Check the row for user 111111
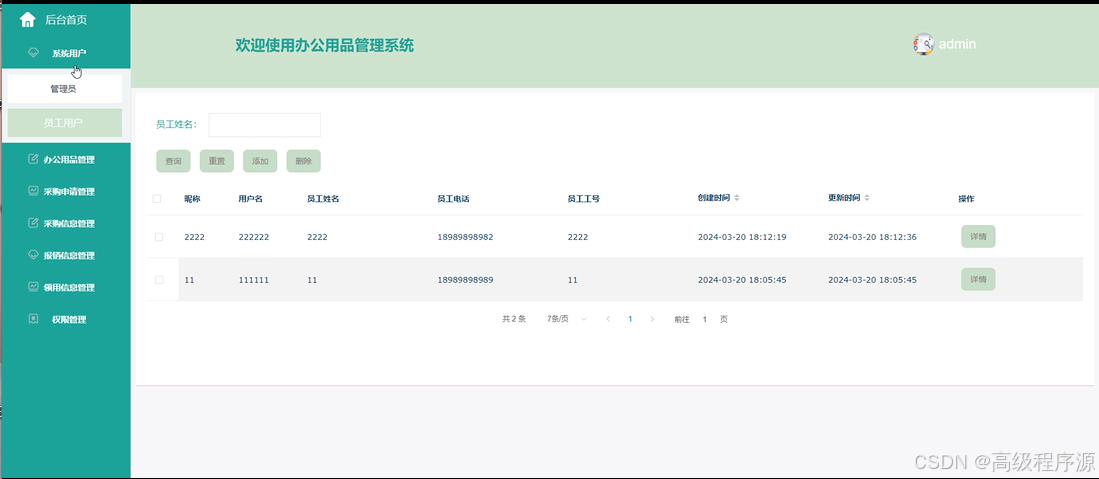Screen dimensions: 1099x479 coord(159,280)
